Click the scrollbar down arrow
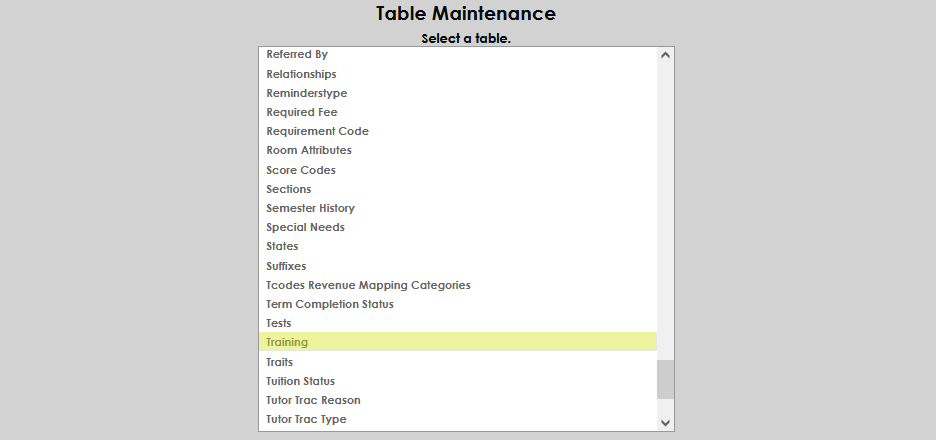The width and height of the screenshot is (936, 440). (666, 423)
